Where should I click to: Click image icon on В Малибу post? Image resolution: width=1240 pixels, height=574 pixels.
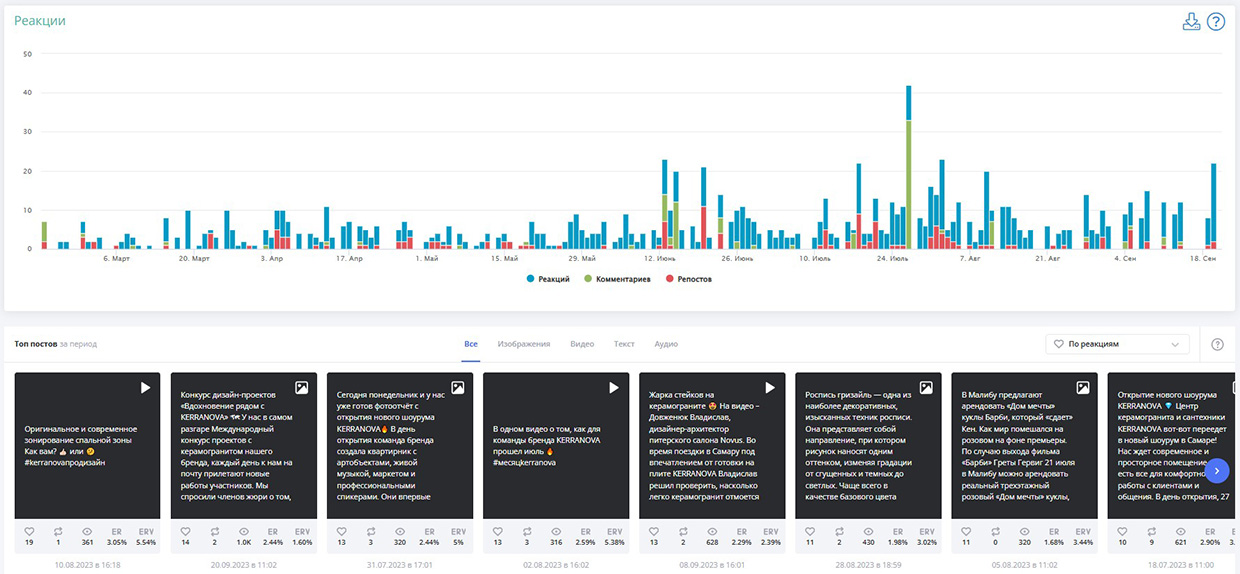point(1082,387)
